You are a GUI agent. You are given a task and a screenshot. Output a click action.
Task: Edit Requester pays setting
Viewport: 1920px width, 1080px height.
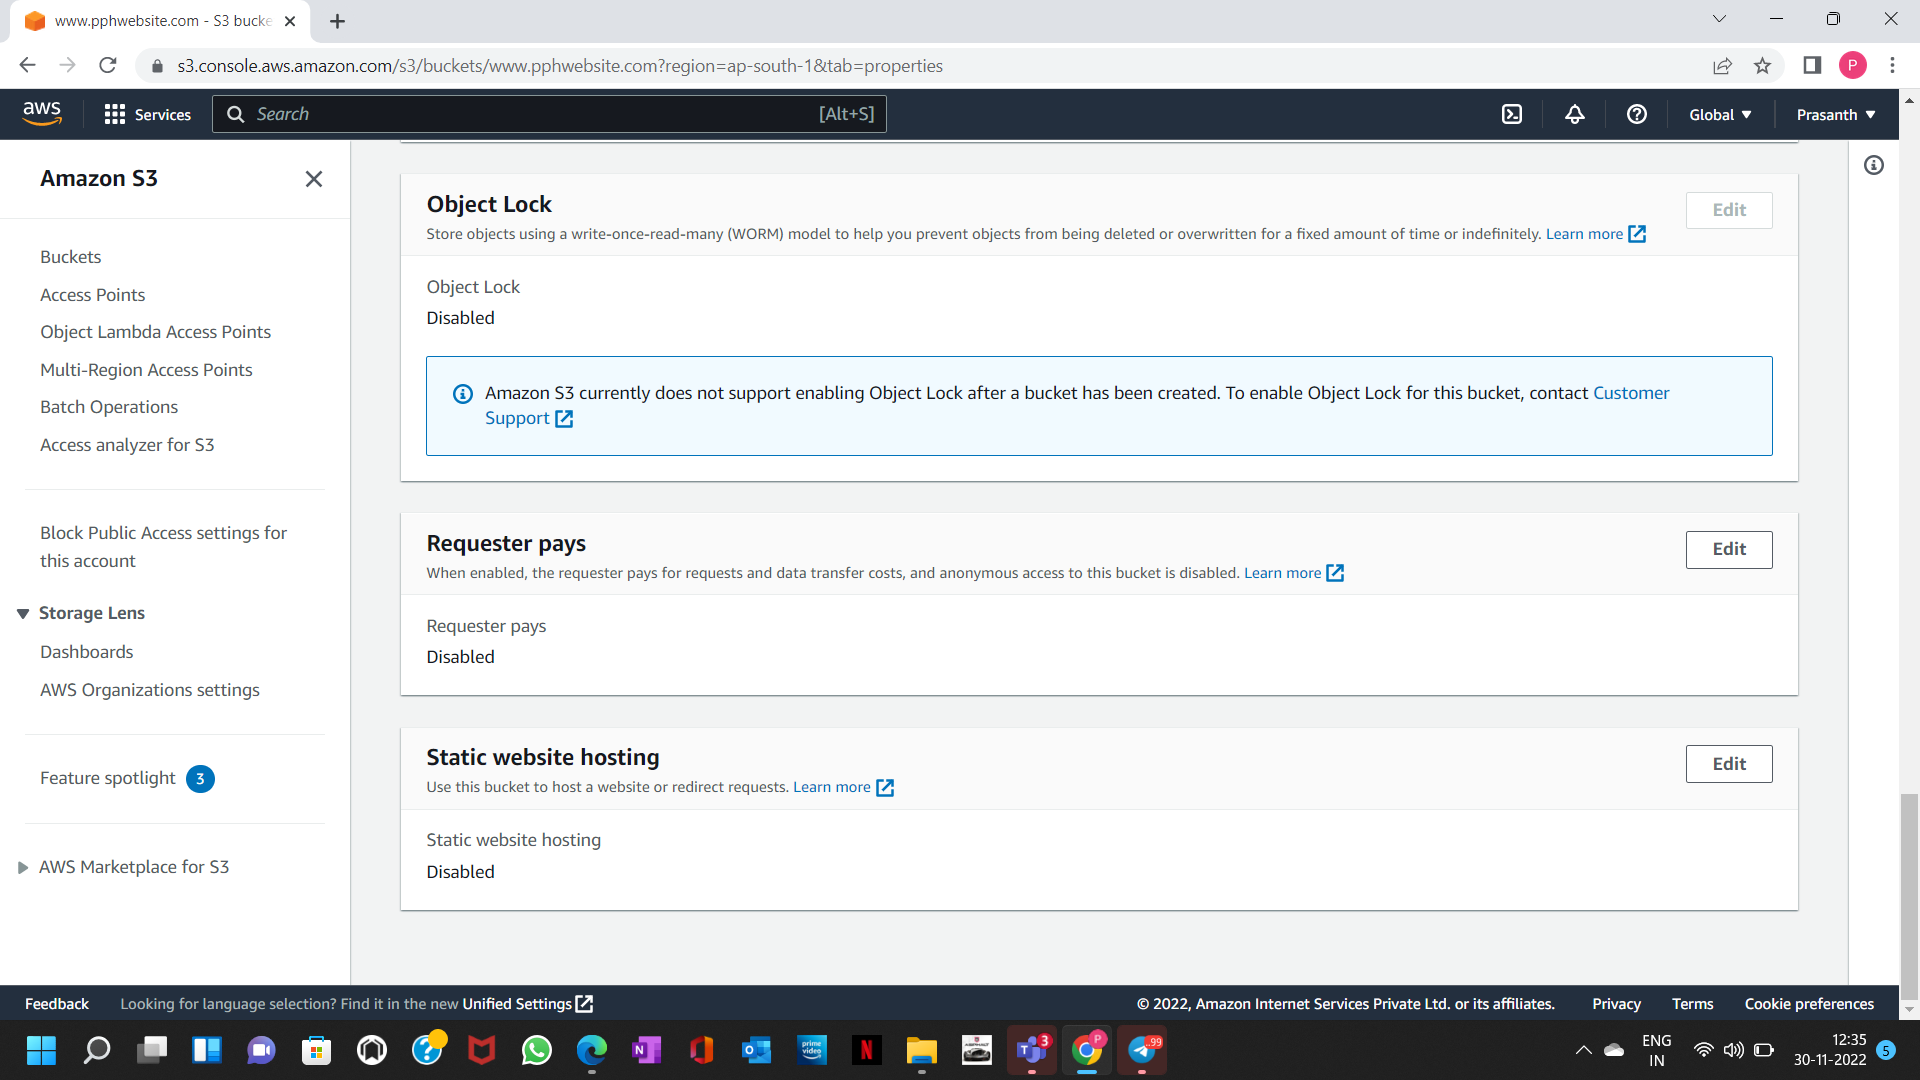coord(1729,550)
